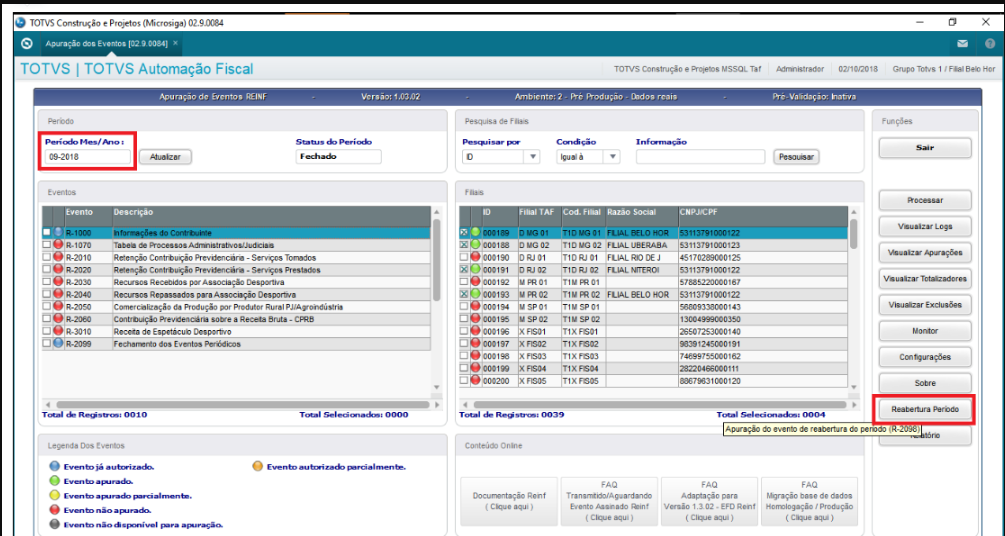Click the red status icon of branch 000190
Viewport: 1005px width, 536px height.
coord(476,257)
